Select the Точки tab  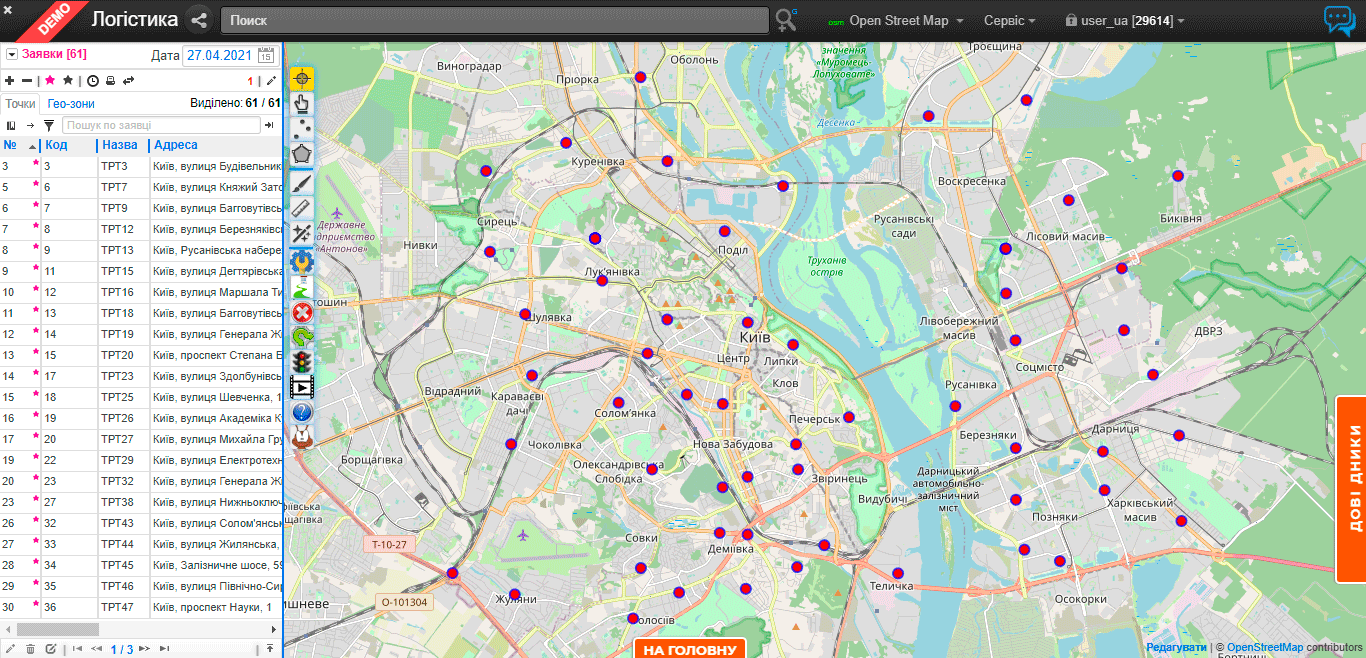click(20, 103)
